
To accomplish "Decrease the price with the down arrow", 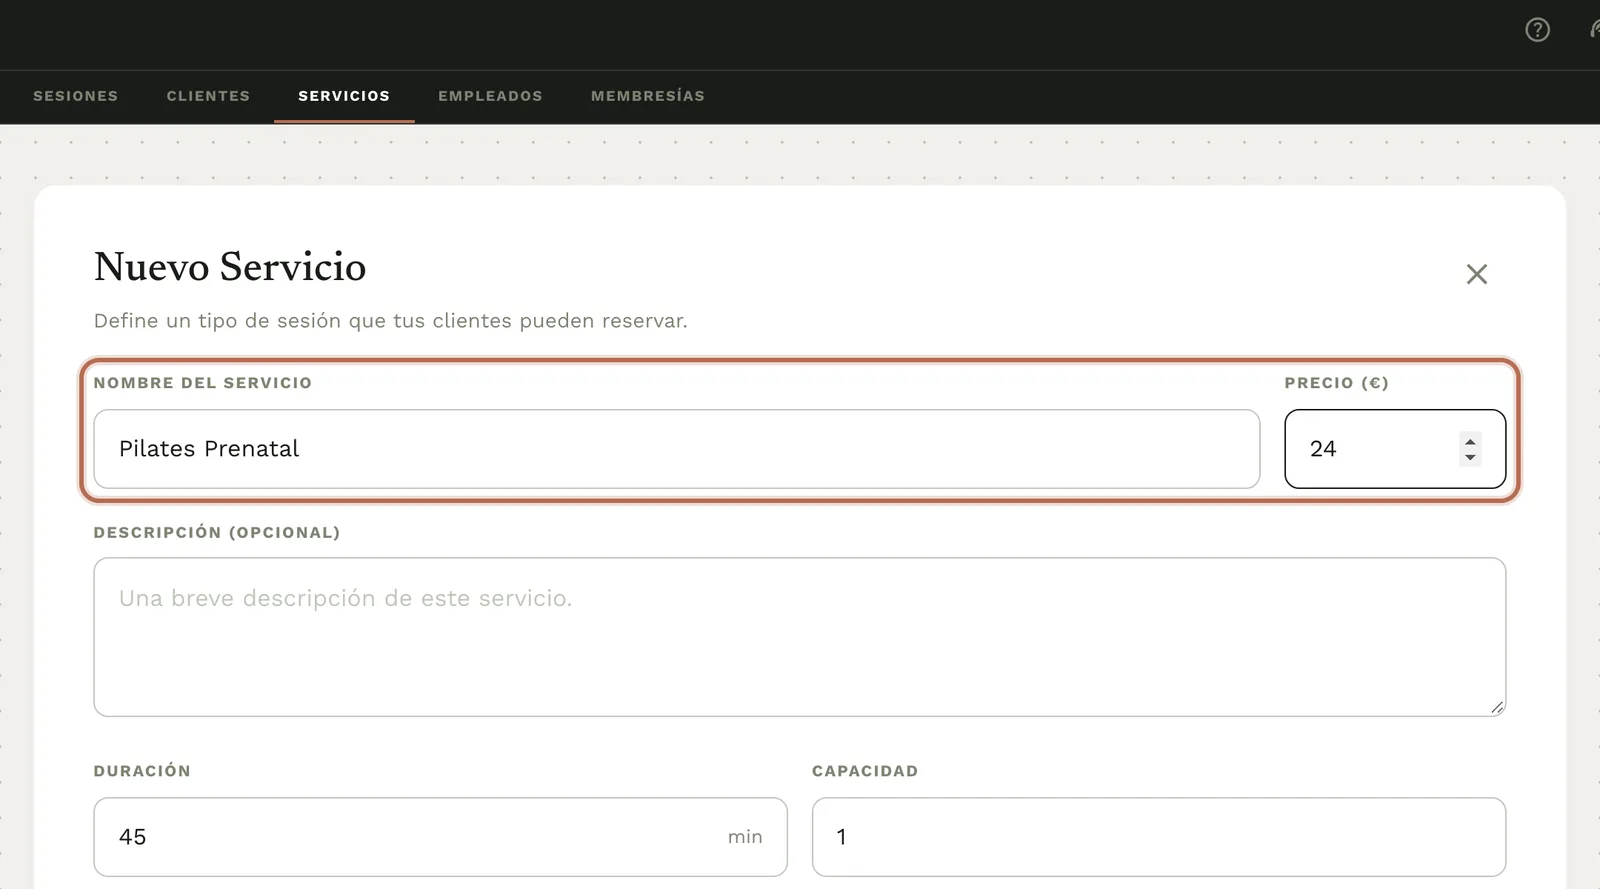I will coord(1470,457).
